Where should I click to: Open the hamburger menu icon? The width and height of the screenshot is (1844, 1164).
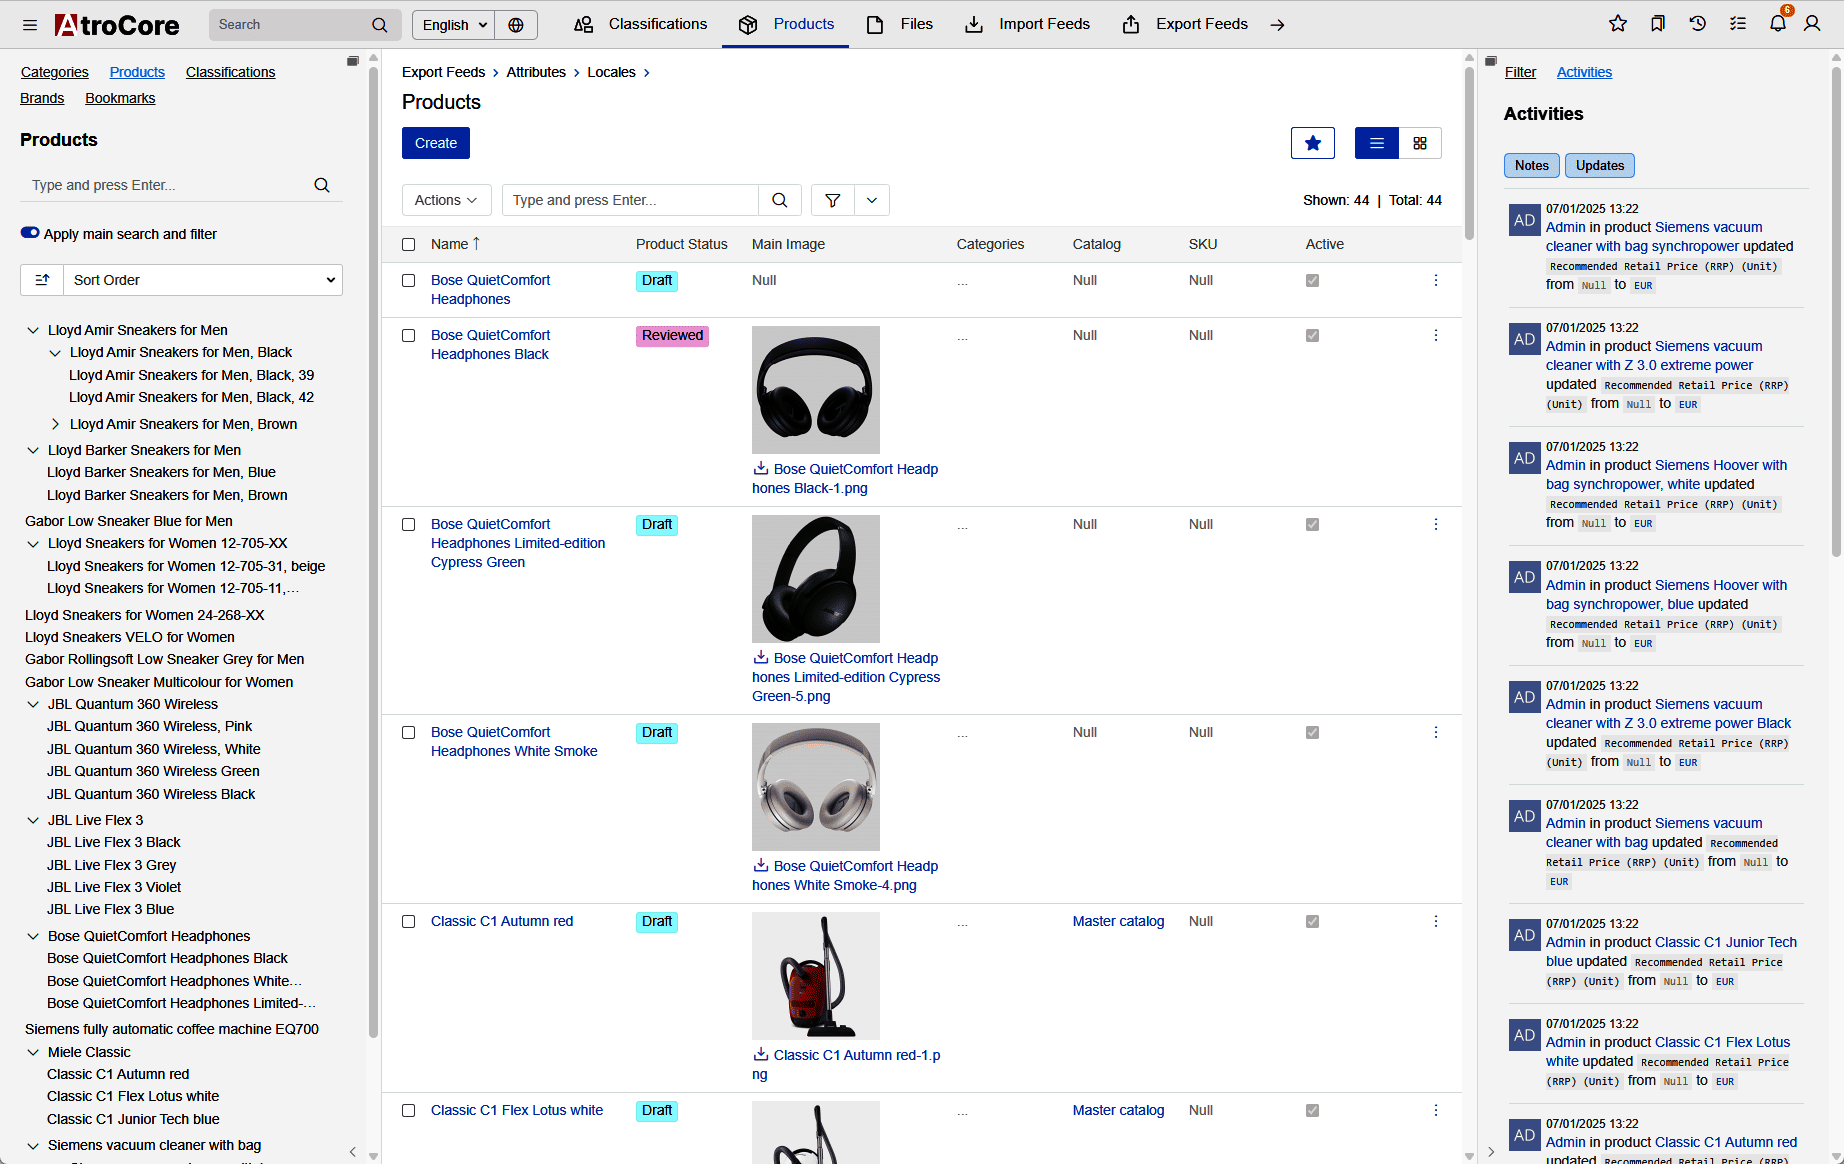coord(30,25)
